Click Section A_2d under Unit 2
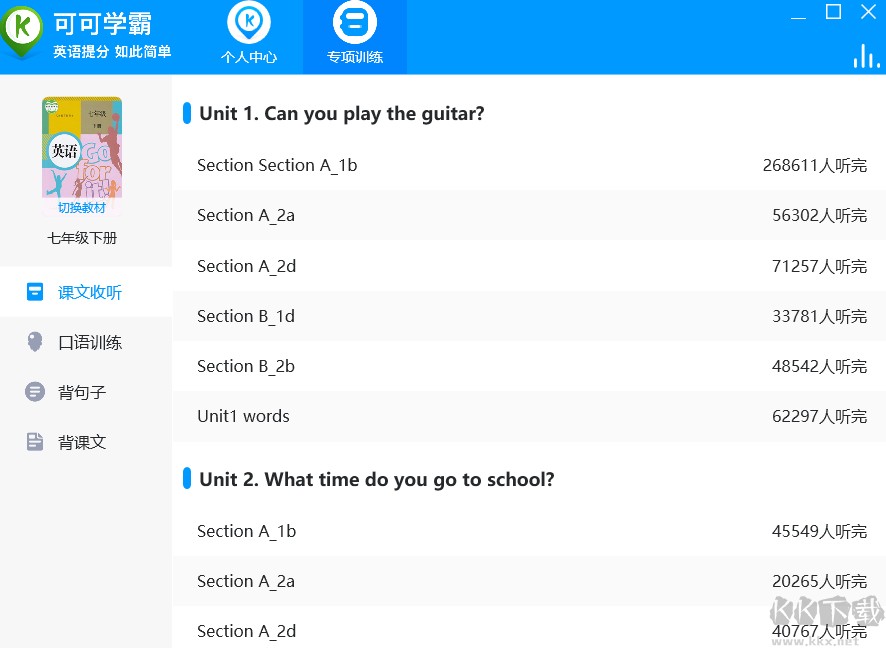The width and height of the screenshot is (886, 648). coord(246,631)
